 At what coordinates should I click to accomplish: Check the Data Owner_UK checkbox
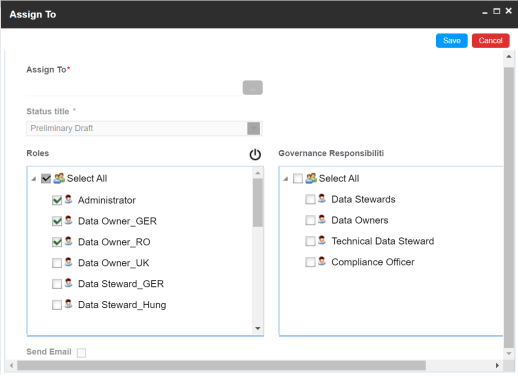coord(57,263)
